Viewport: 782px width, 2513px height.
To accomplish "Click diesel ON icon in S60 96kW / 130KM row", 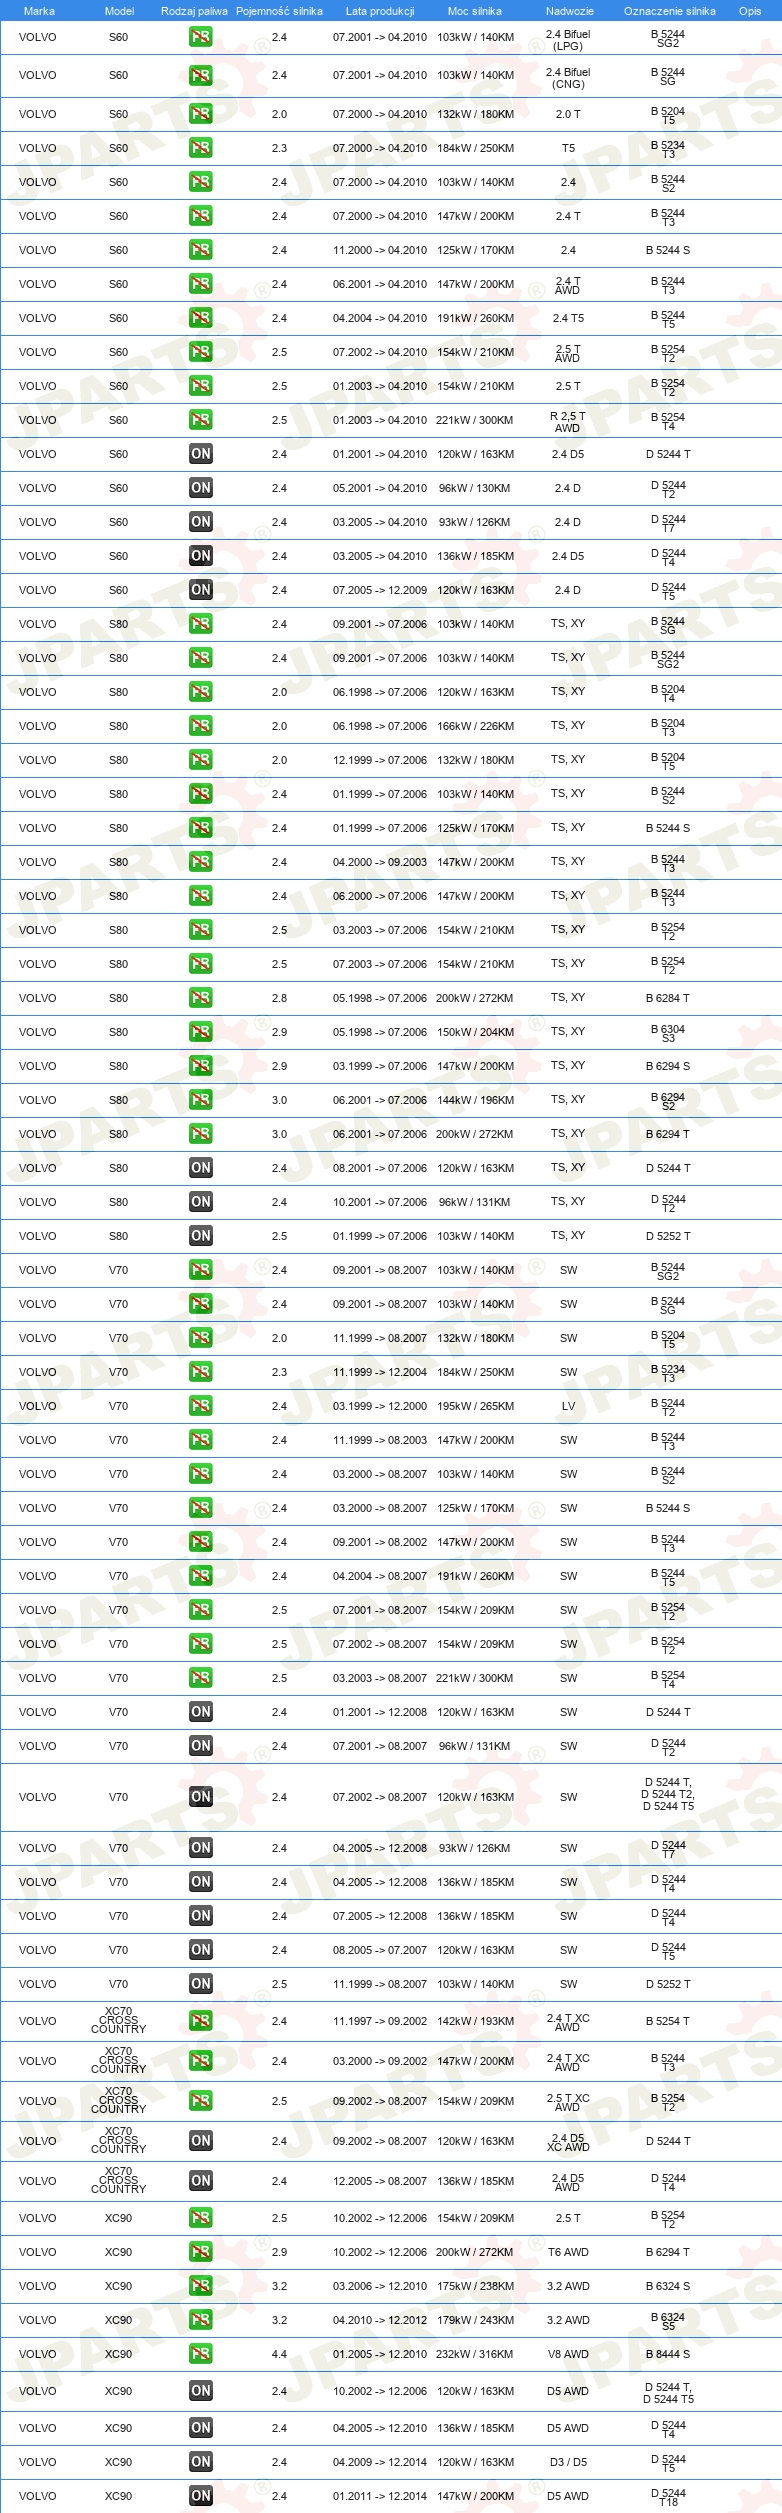I will coord(201,488).
